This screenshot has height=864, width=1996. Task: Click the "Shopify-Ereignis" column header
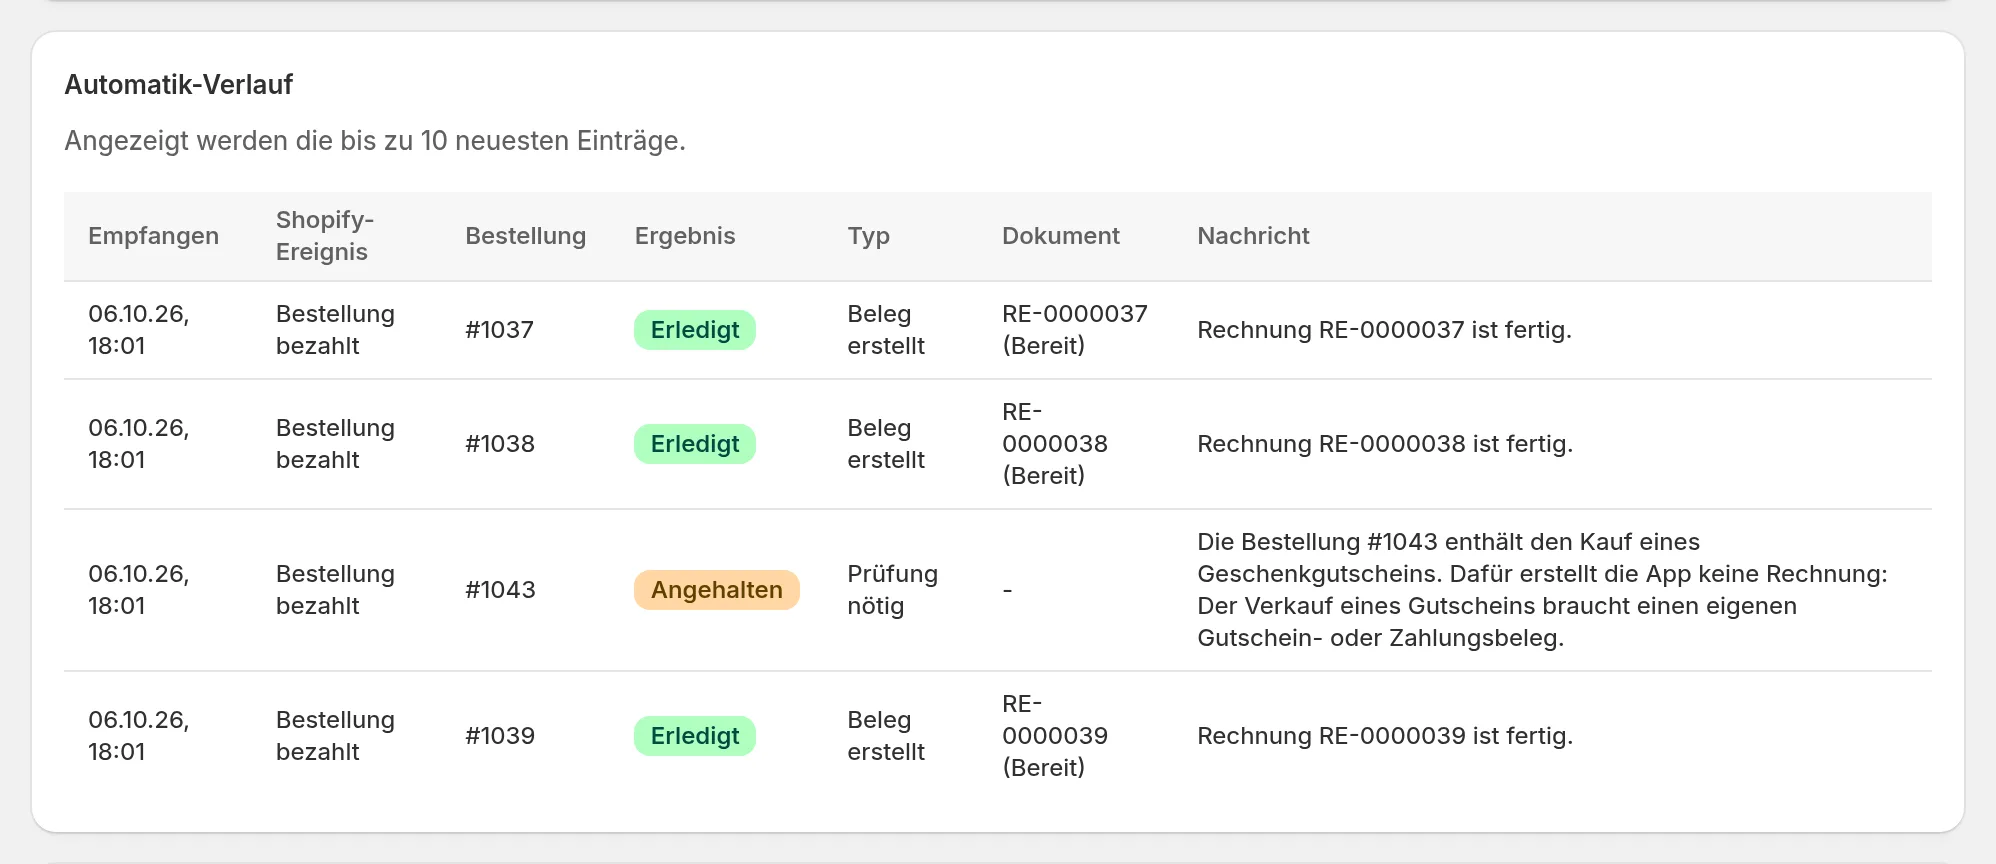pyautogui.click(x=325, y=236)
